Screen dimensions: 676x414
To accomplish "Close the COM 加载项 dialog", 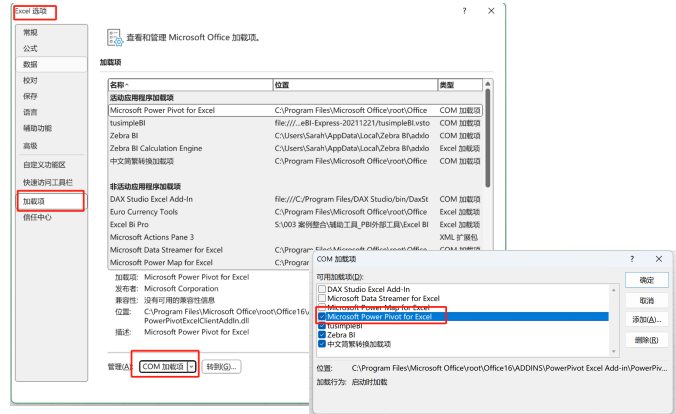I will (659, 259).
